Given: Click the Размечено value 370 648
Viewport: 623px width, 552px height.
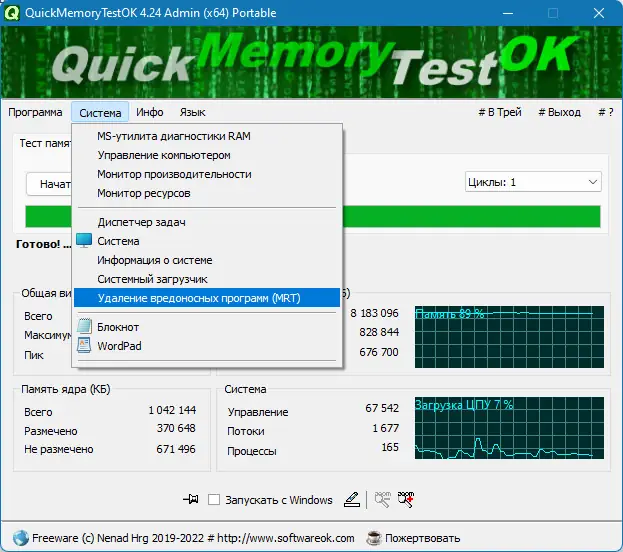Looking at the screenshot, I should coord(176,428).
